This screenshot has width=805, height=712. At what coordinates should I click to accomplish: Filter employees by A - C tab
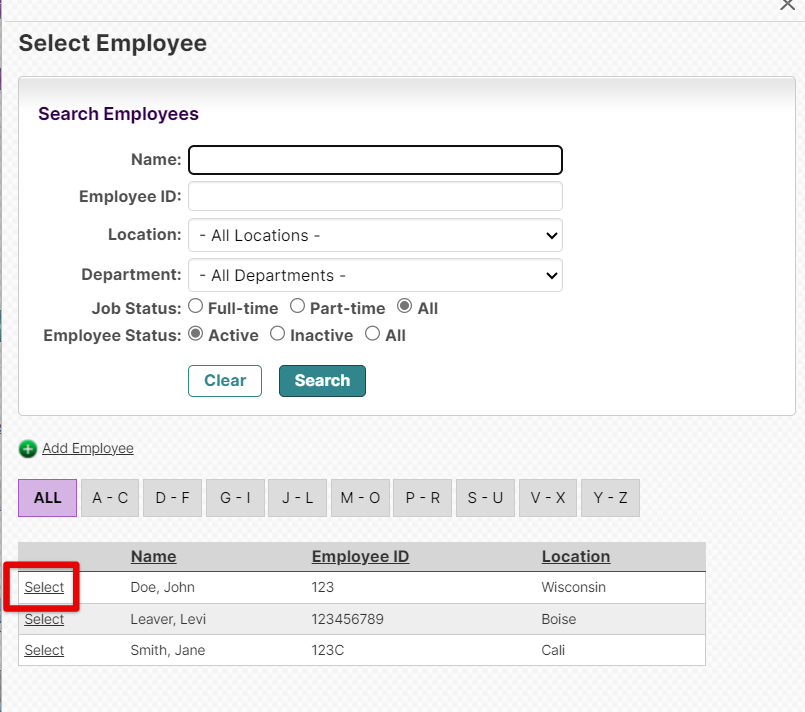pos(110,498)
